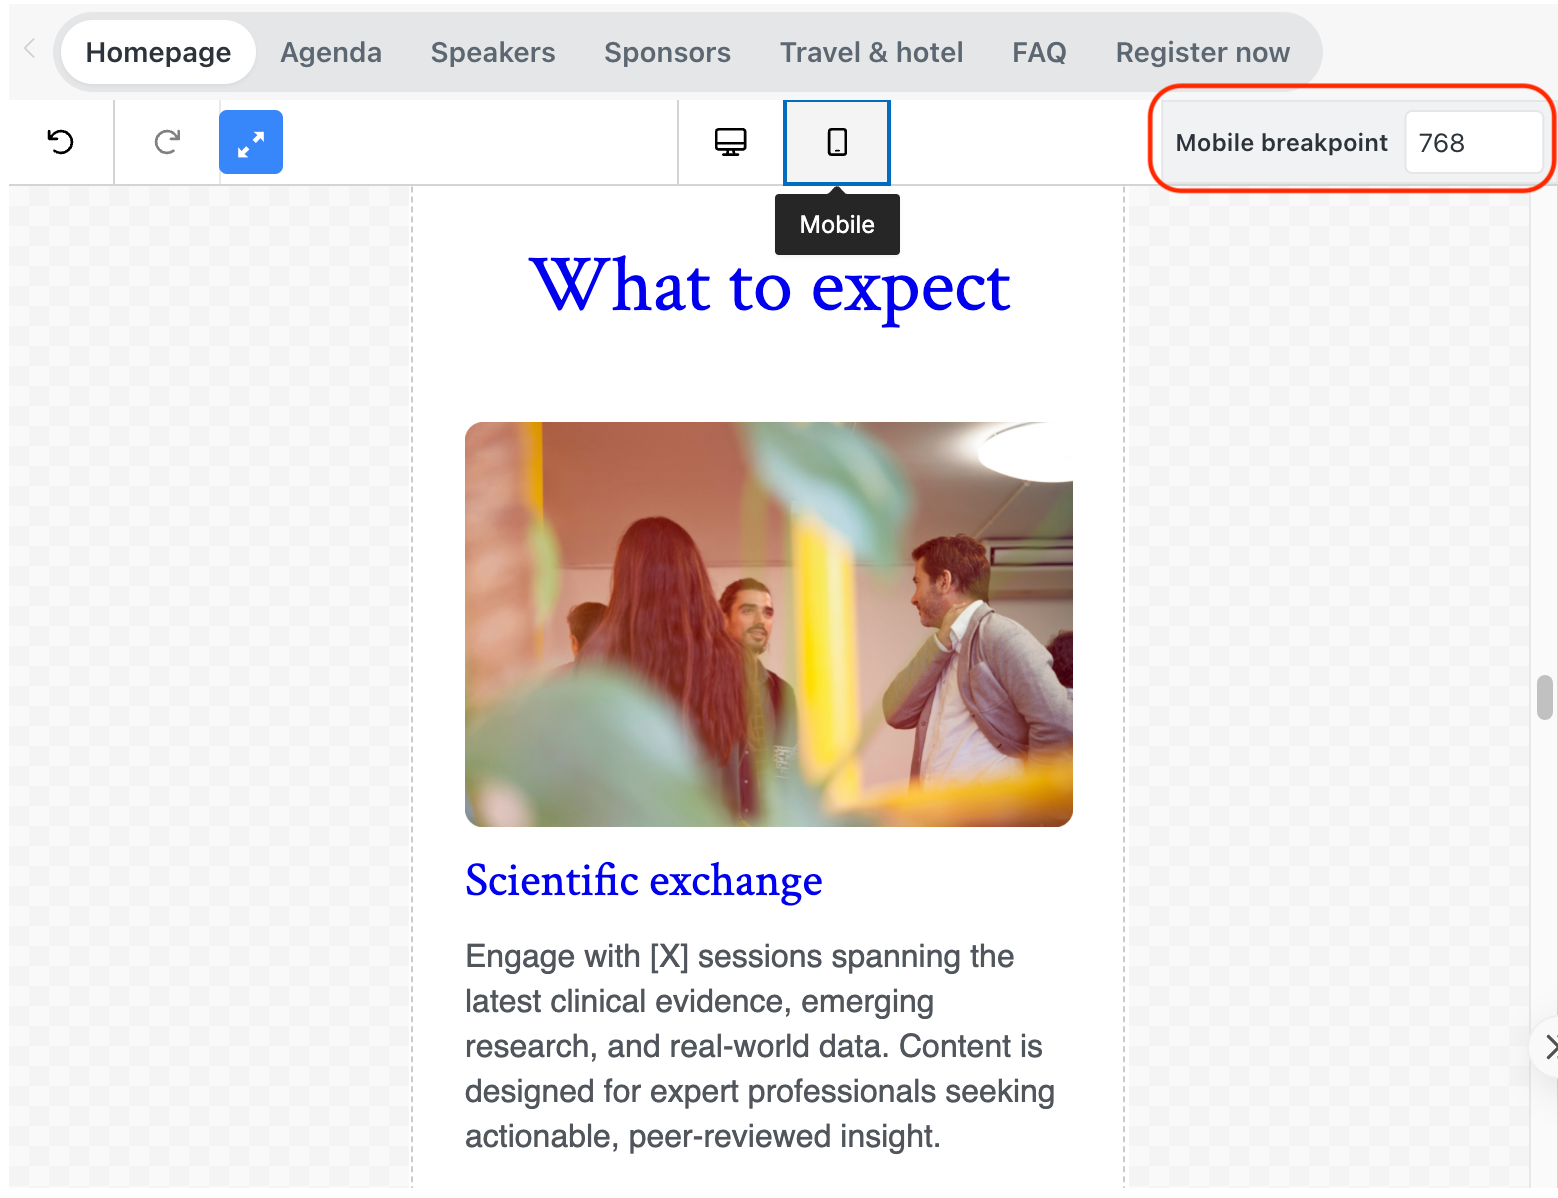Image resolution: width=1558 pixels, height=1198 pixels.
Task: Switch to desktop preview mode
Action: [x=731, y=142]
